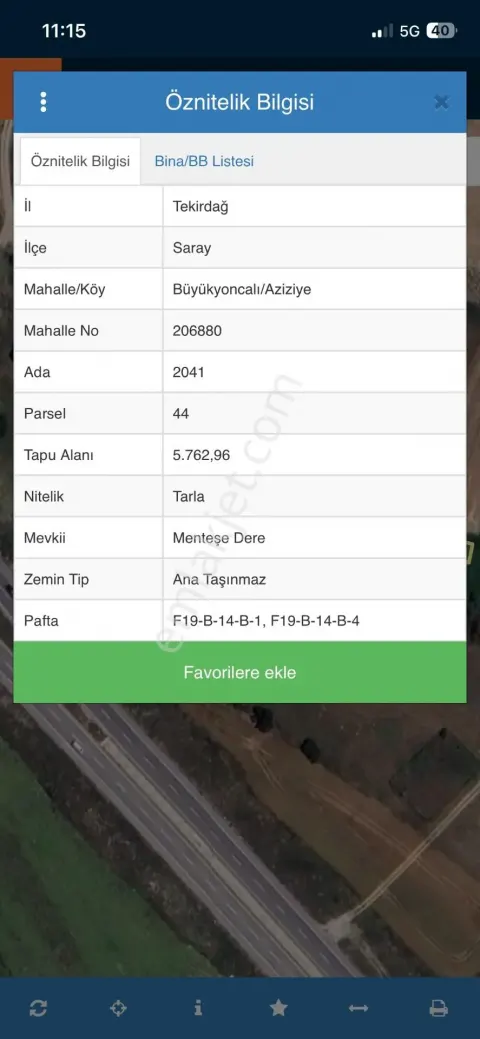Tap the Favorilere ekle button
The image size is (480, 1039).
240,673
